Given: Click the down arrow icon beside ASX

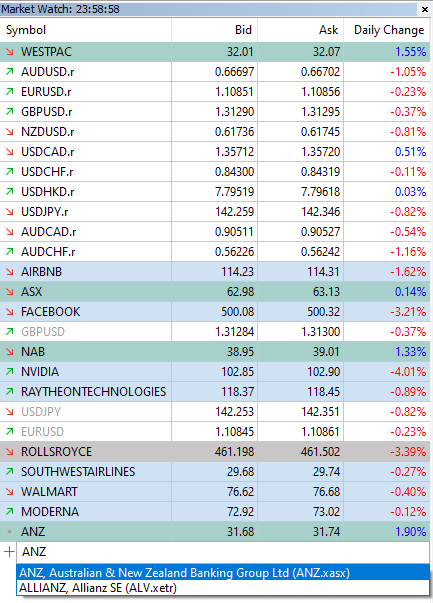Looking at the screenshot, I should (10, 292).
